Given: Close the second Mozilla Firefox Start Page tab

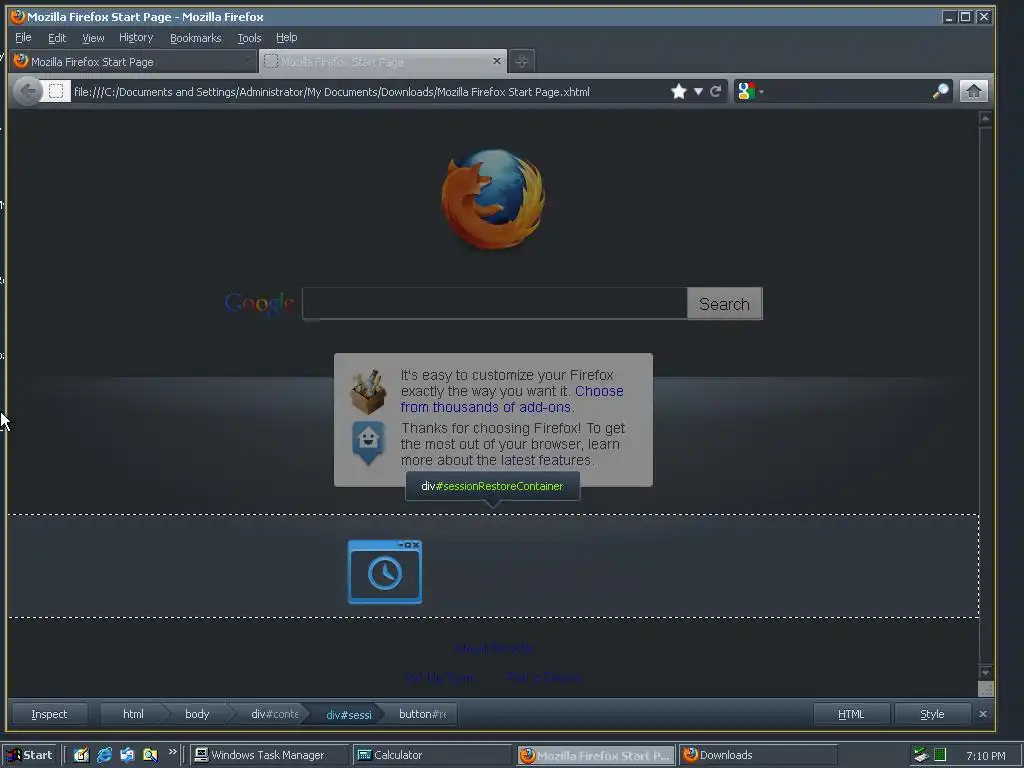Looking at the screenshot, I should [496, 61].
